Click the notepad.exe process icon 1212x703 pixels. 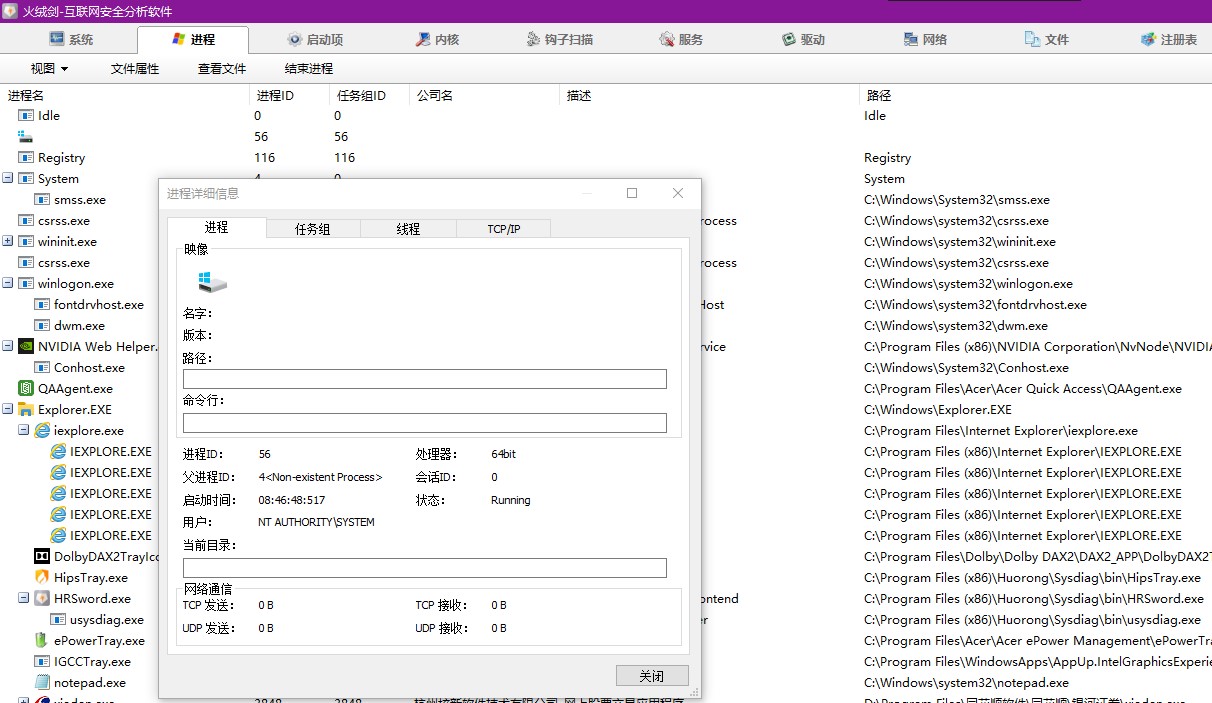(x=42, y=682)
